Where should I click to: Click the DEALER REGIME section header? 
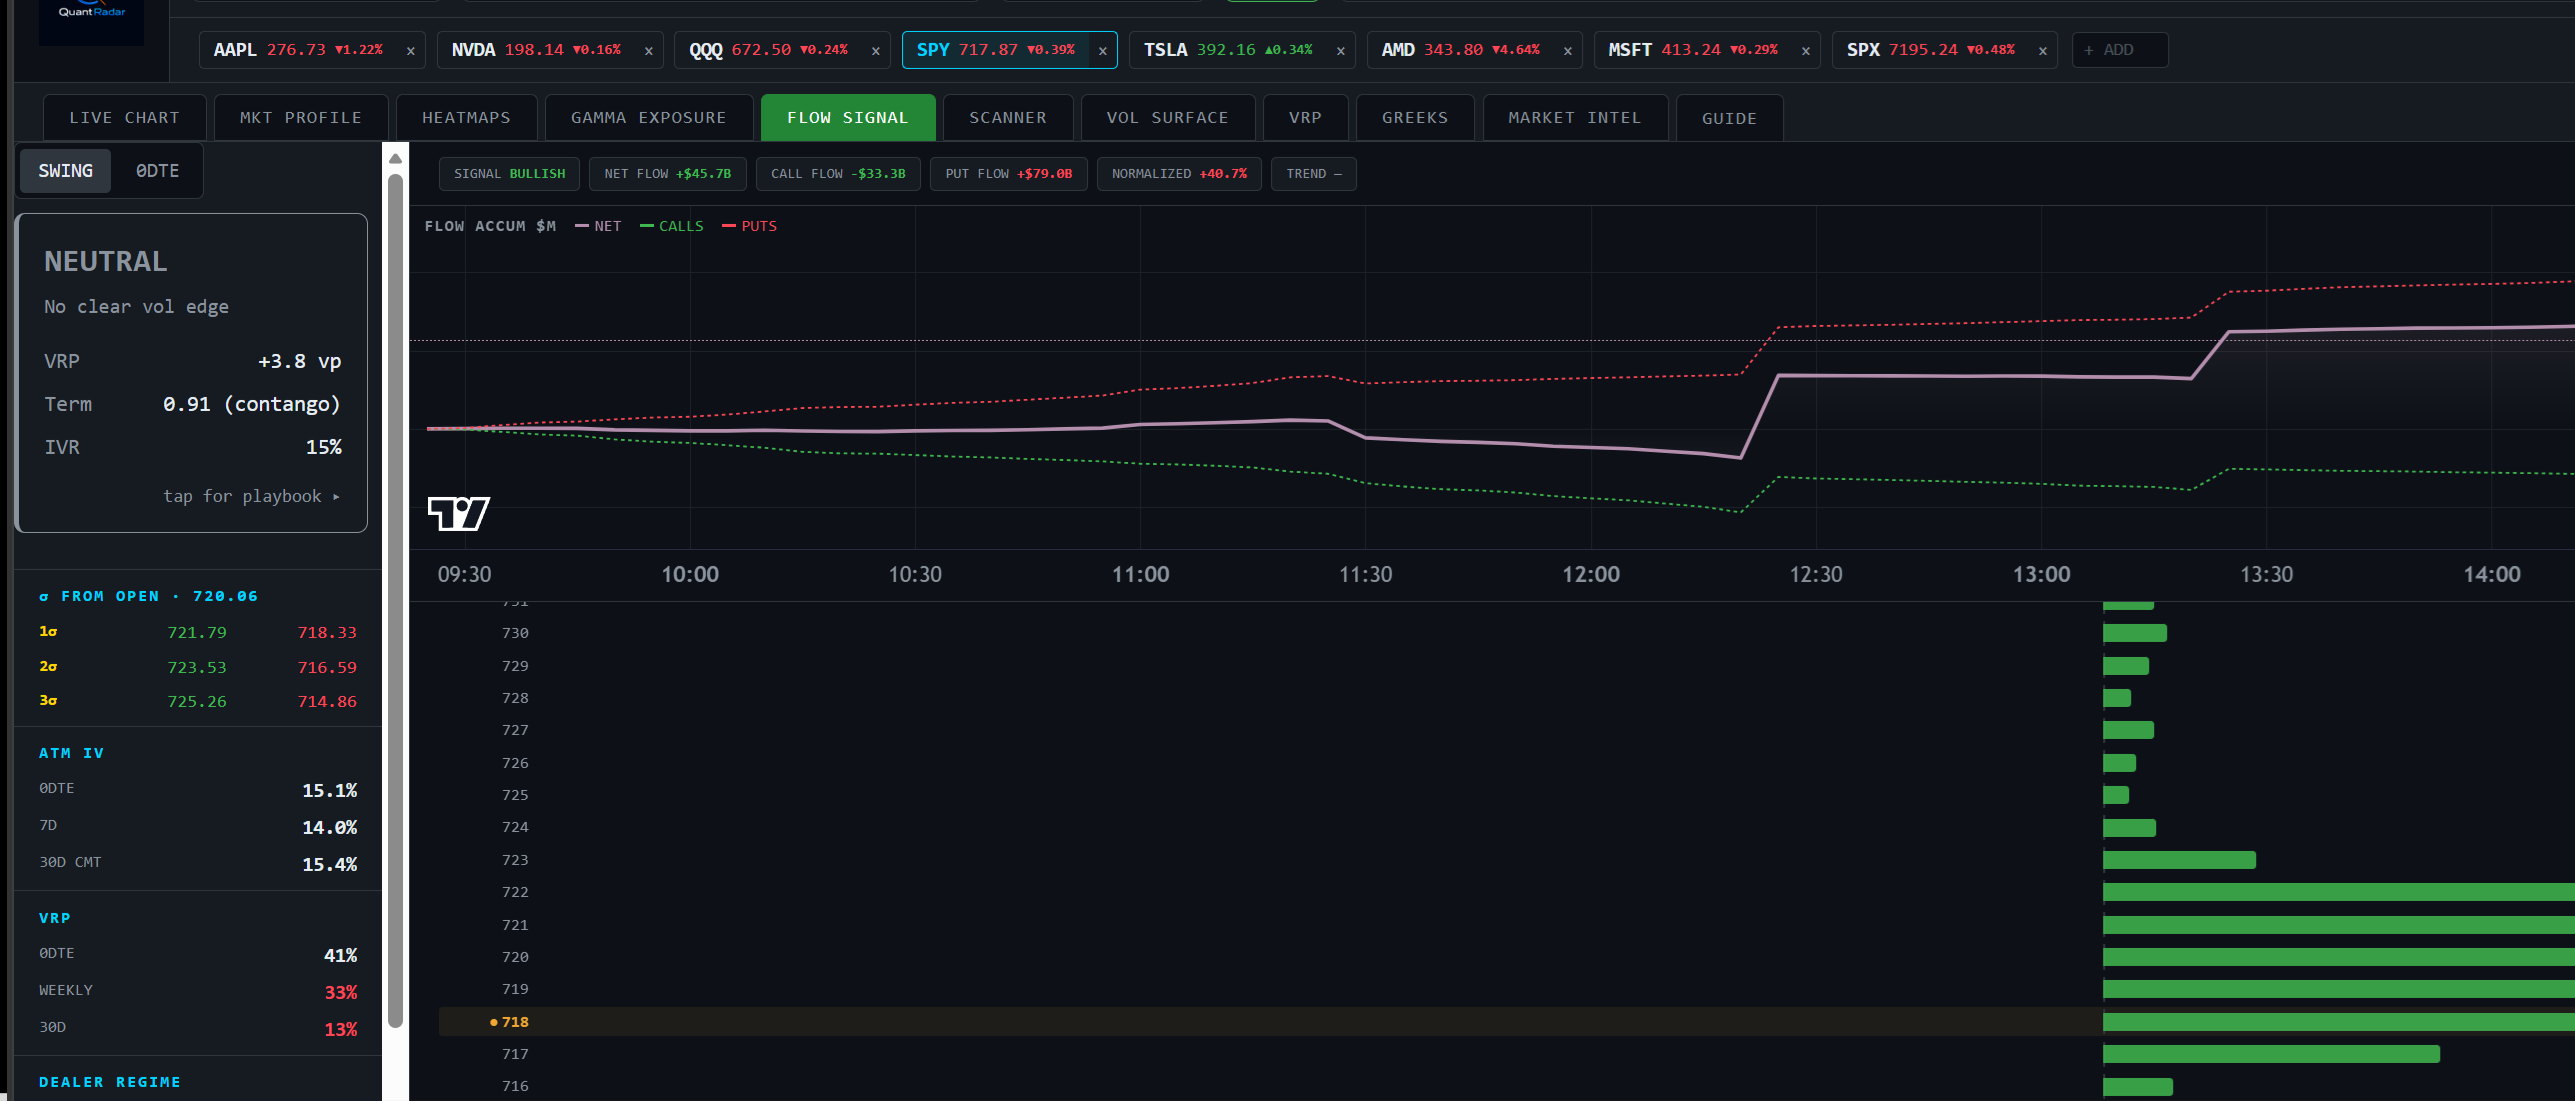coord(110,1083)
